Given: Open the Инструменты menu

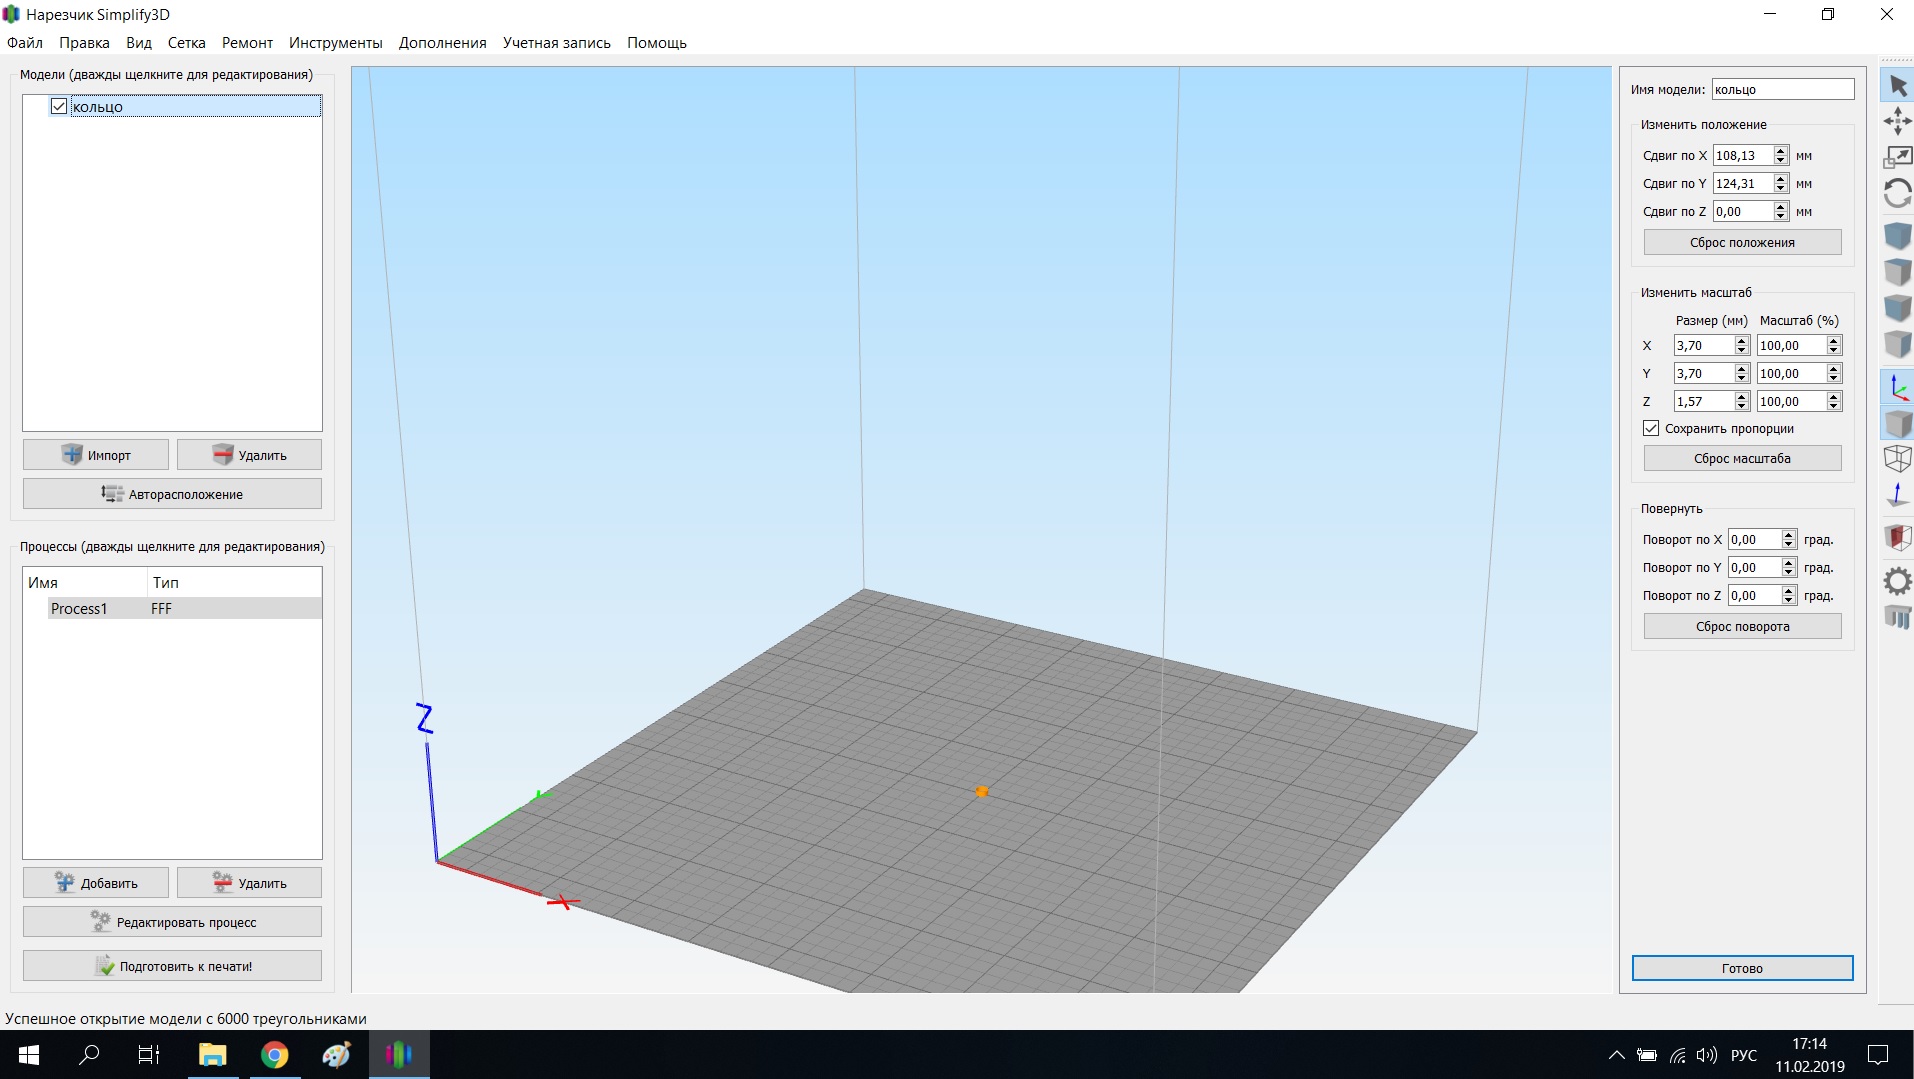Looking at the screenshot, I should [335, 43].
